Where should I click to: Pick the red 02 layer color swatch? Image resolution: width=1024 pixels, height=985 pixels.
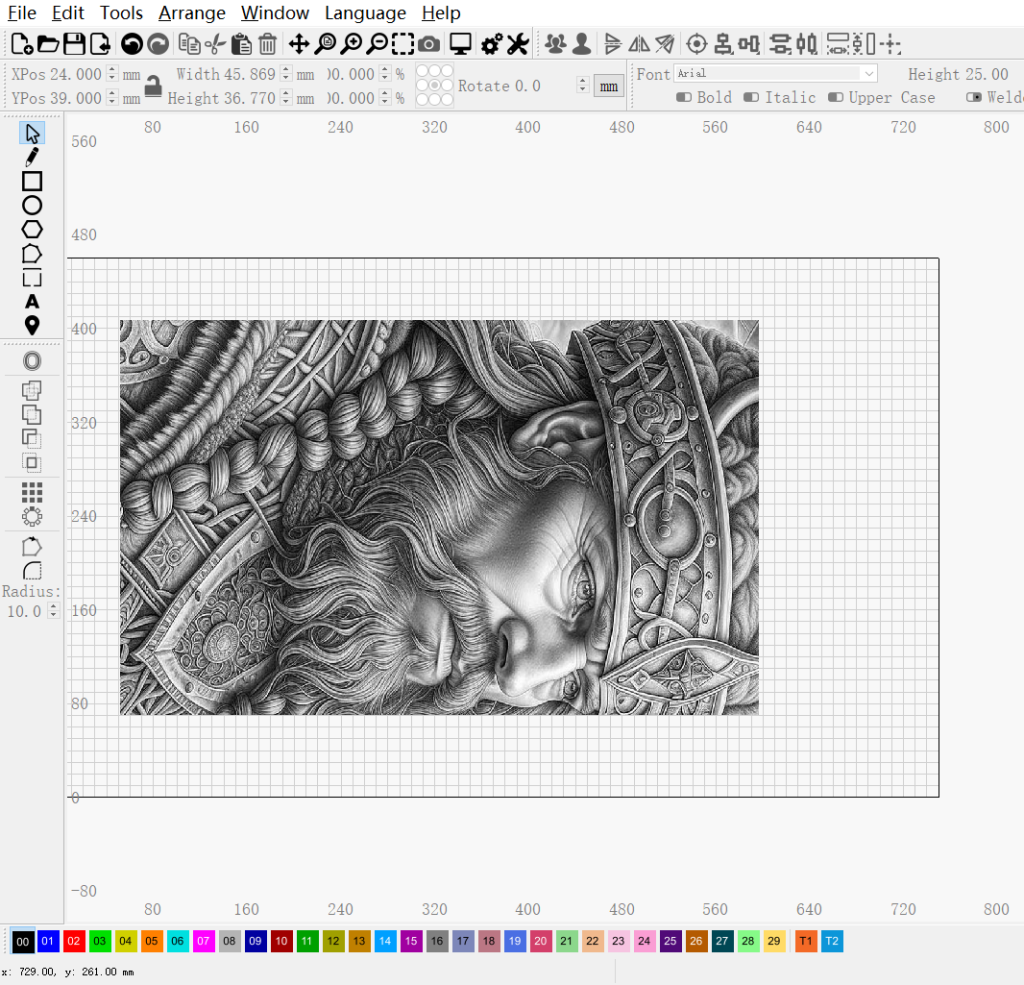tap(74, 941)
